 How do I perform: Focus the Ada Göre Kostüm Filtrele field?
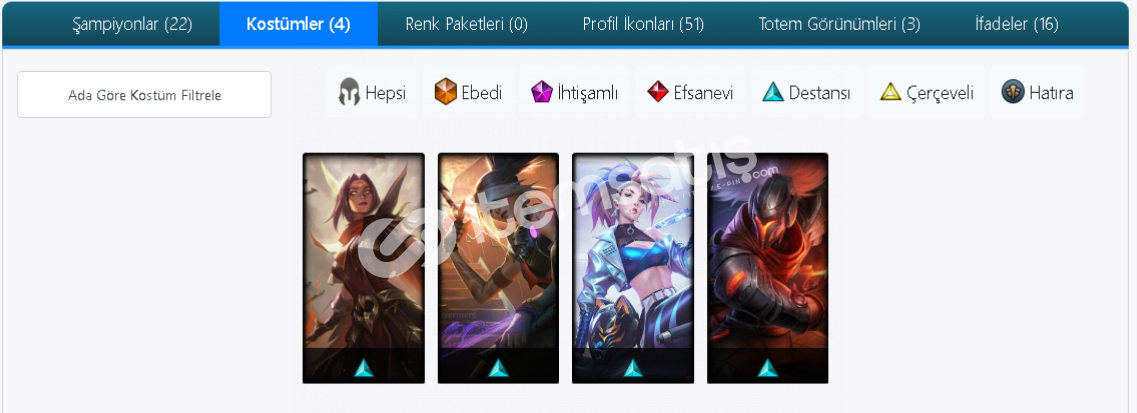pos(144,94)
